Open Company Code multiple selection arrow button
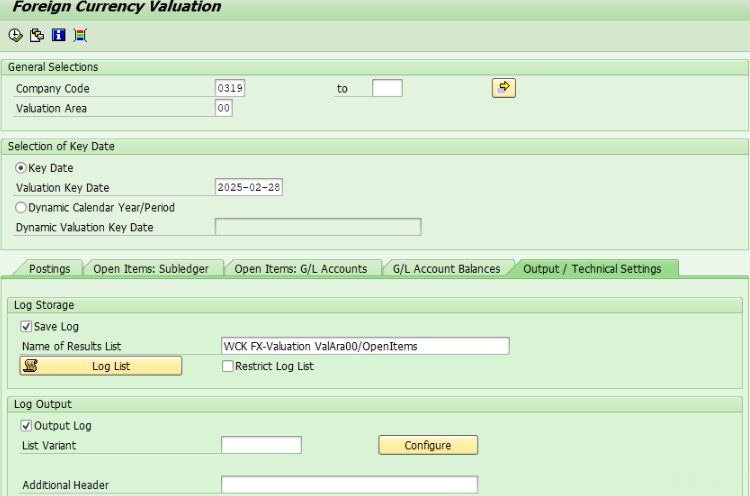Image resolution: width=750 pixels, height=496 pixels. click(504, 88)
